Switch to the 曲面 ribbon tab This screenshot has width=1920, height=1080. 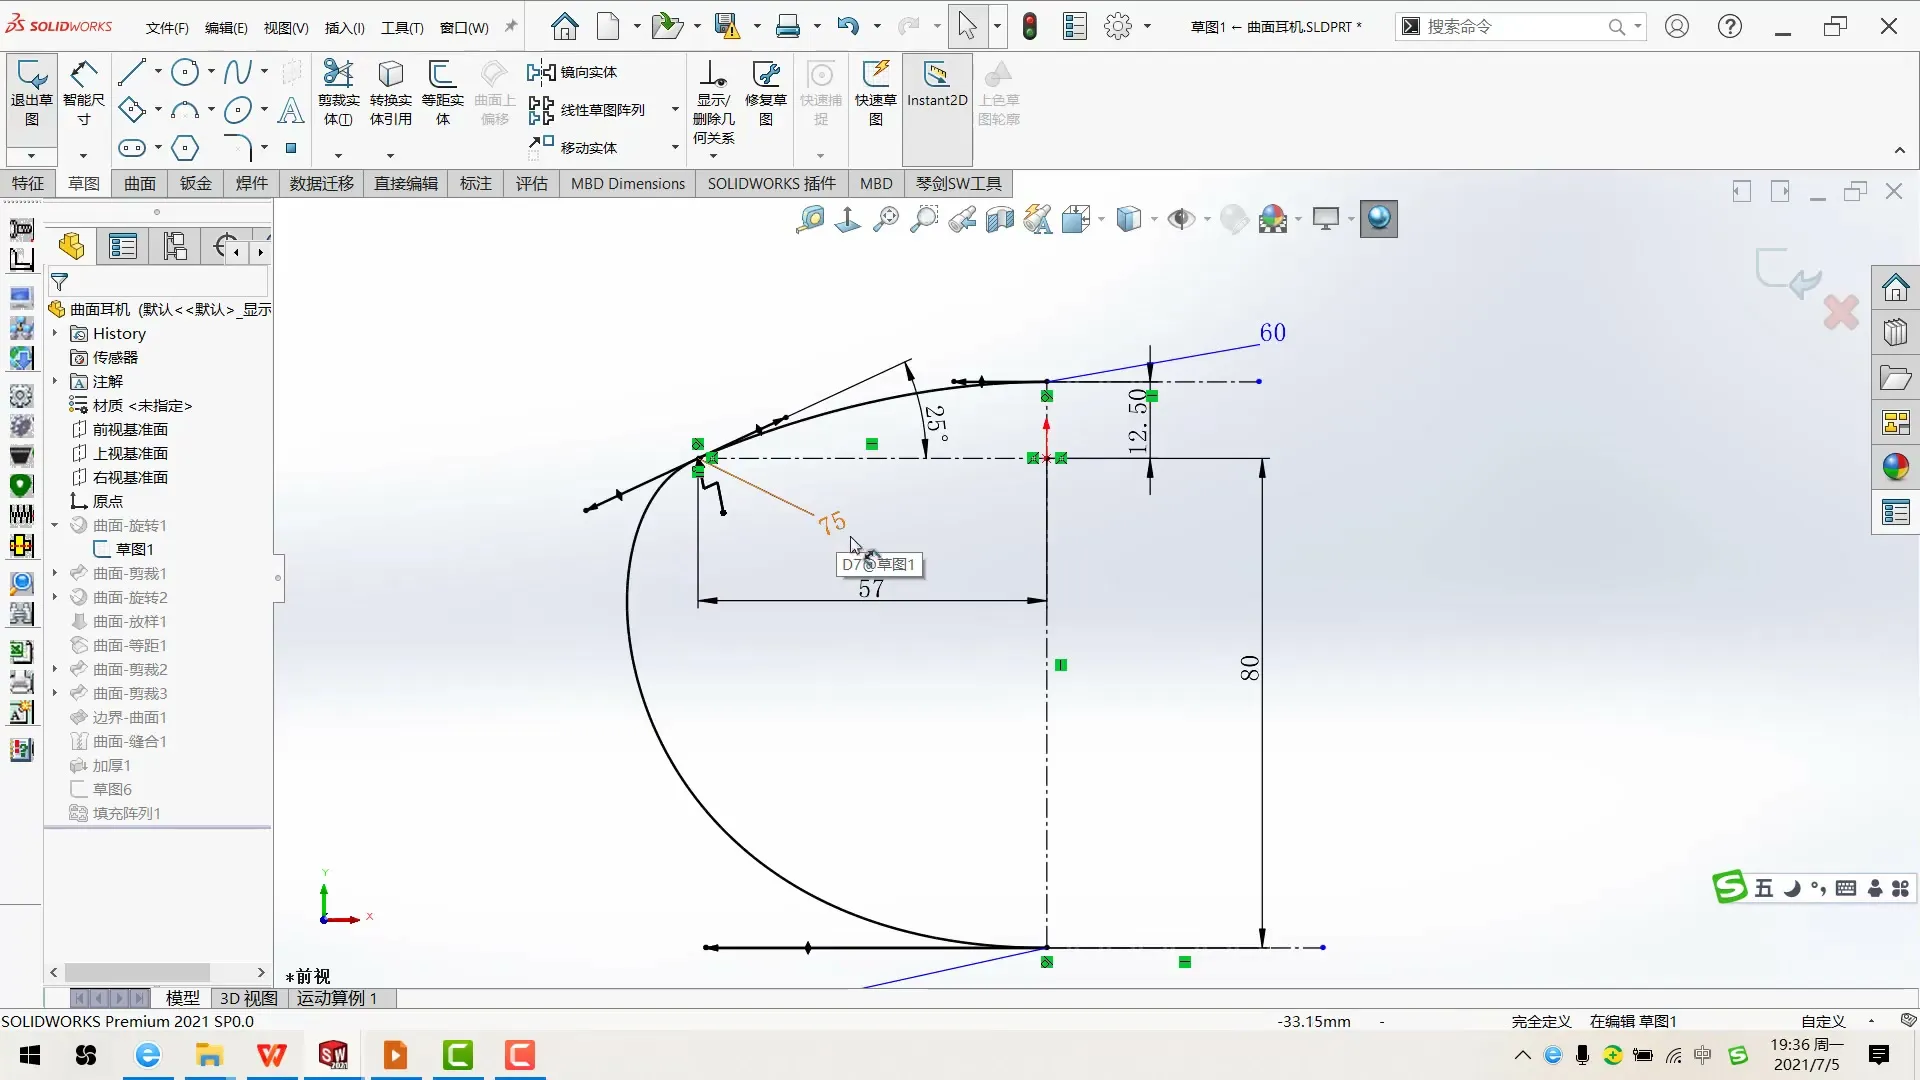coord(139,183)
